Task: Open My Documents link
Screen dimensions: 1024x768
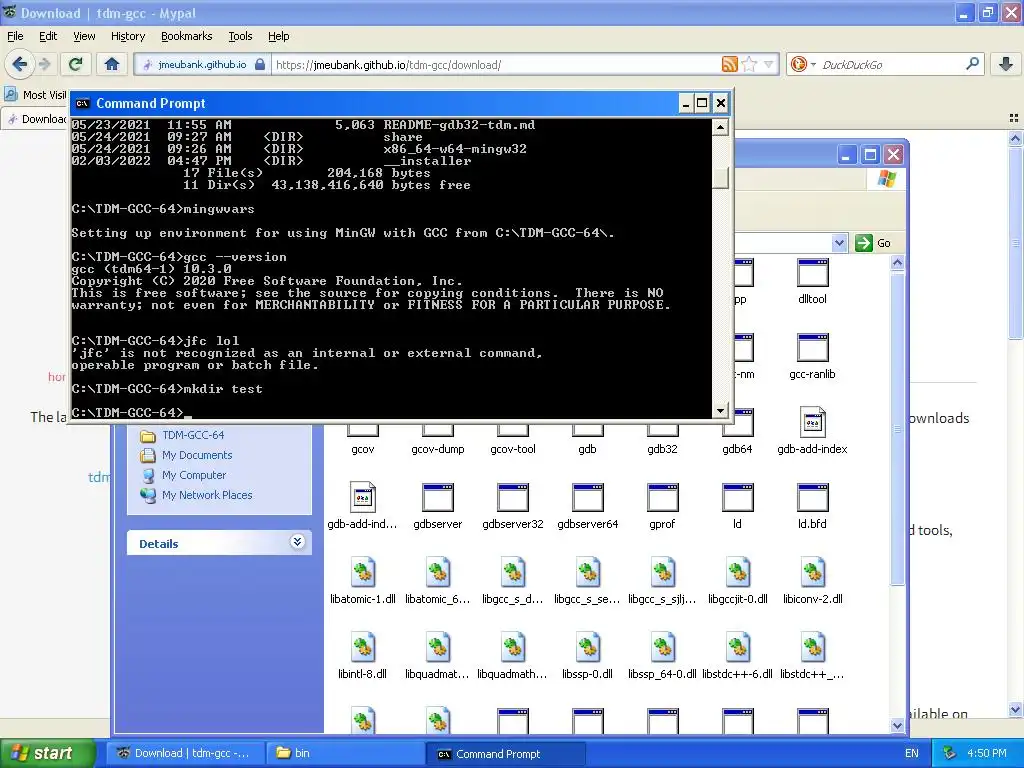Action: [x=197, y=455]
